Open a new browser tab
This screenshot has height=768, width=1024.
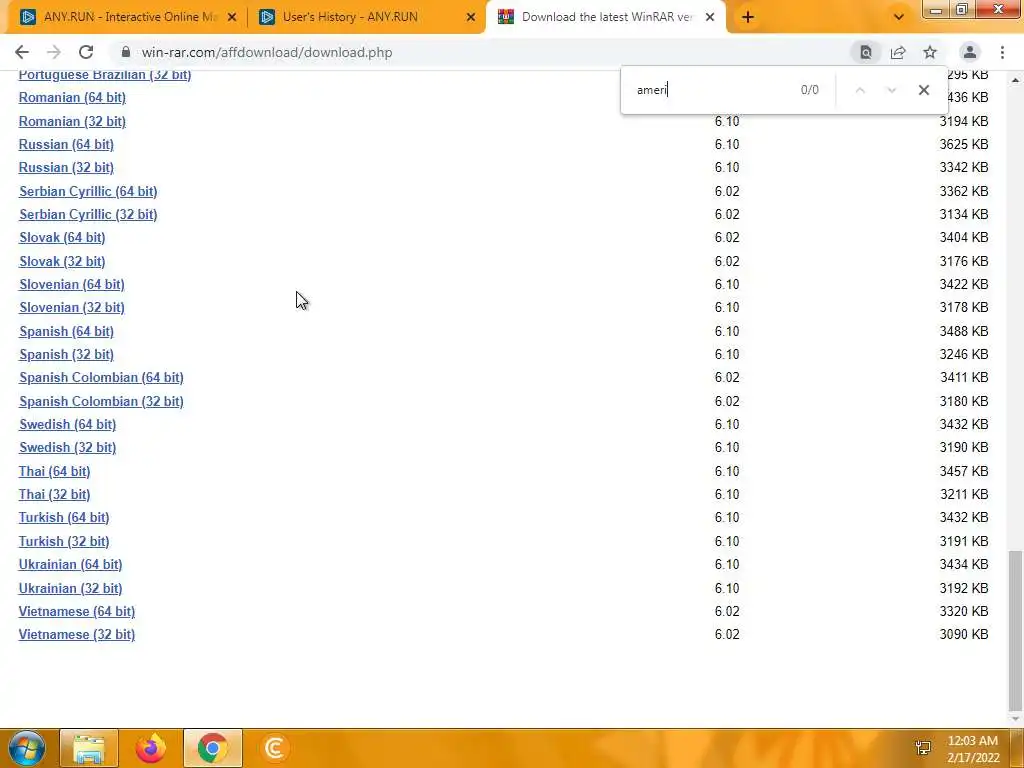click(748, 17)
